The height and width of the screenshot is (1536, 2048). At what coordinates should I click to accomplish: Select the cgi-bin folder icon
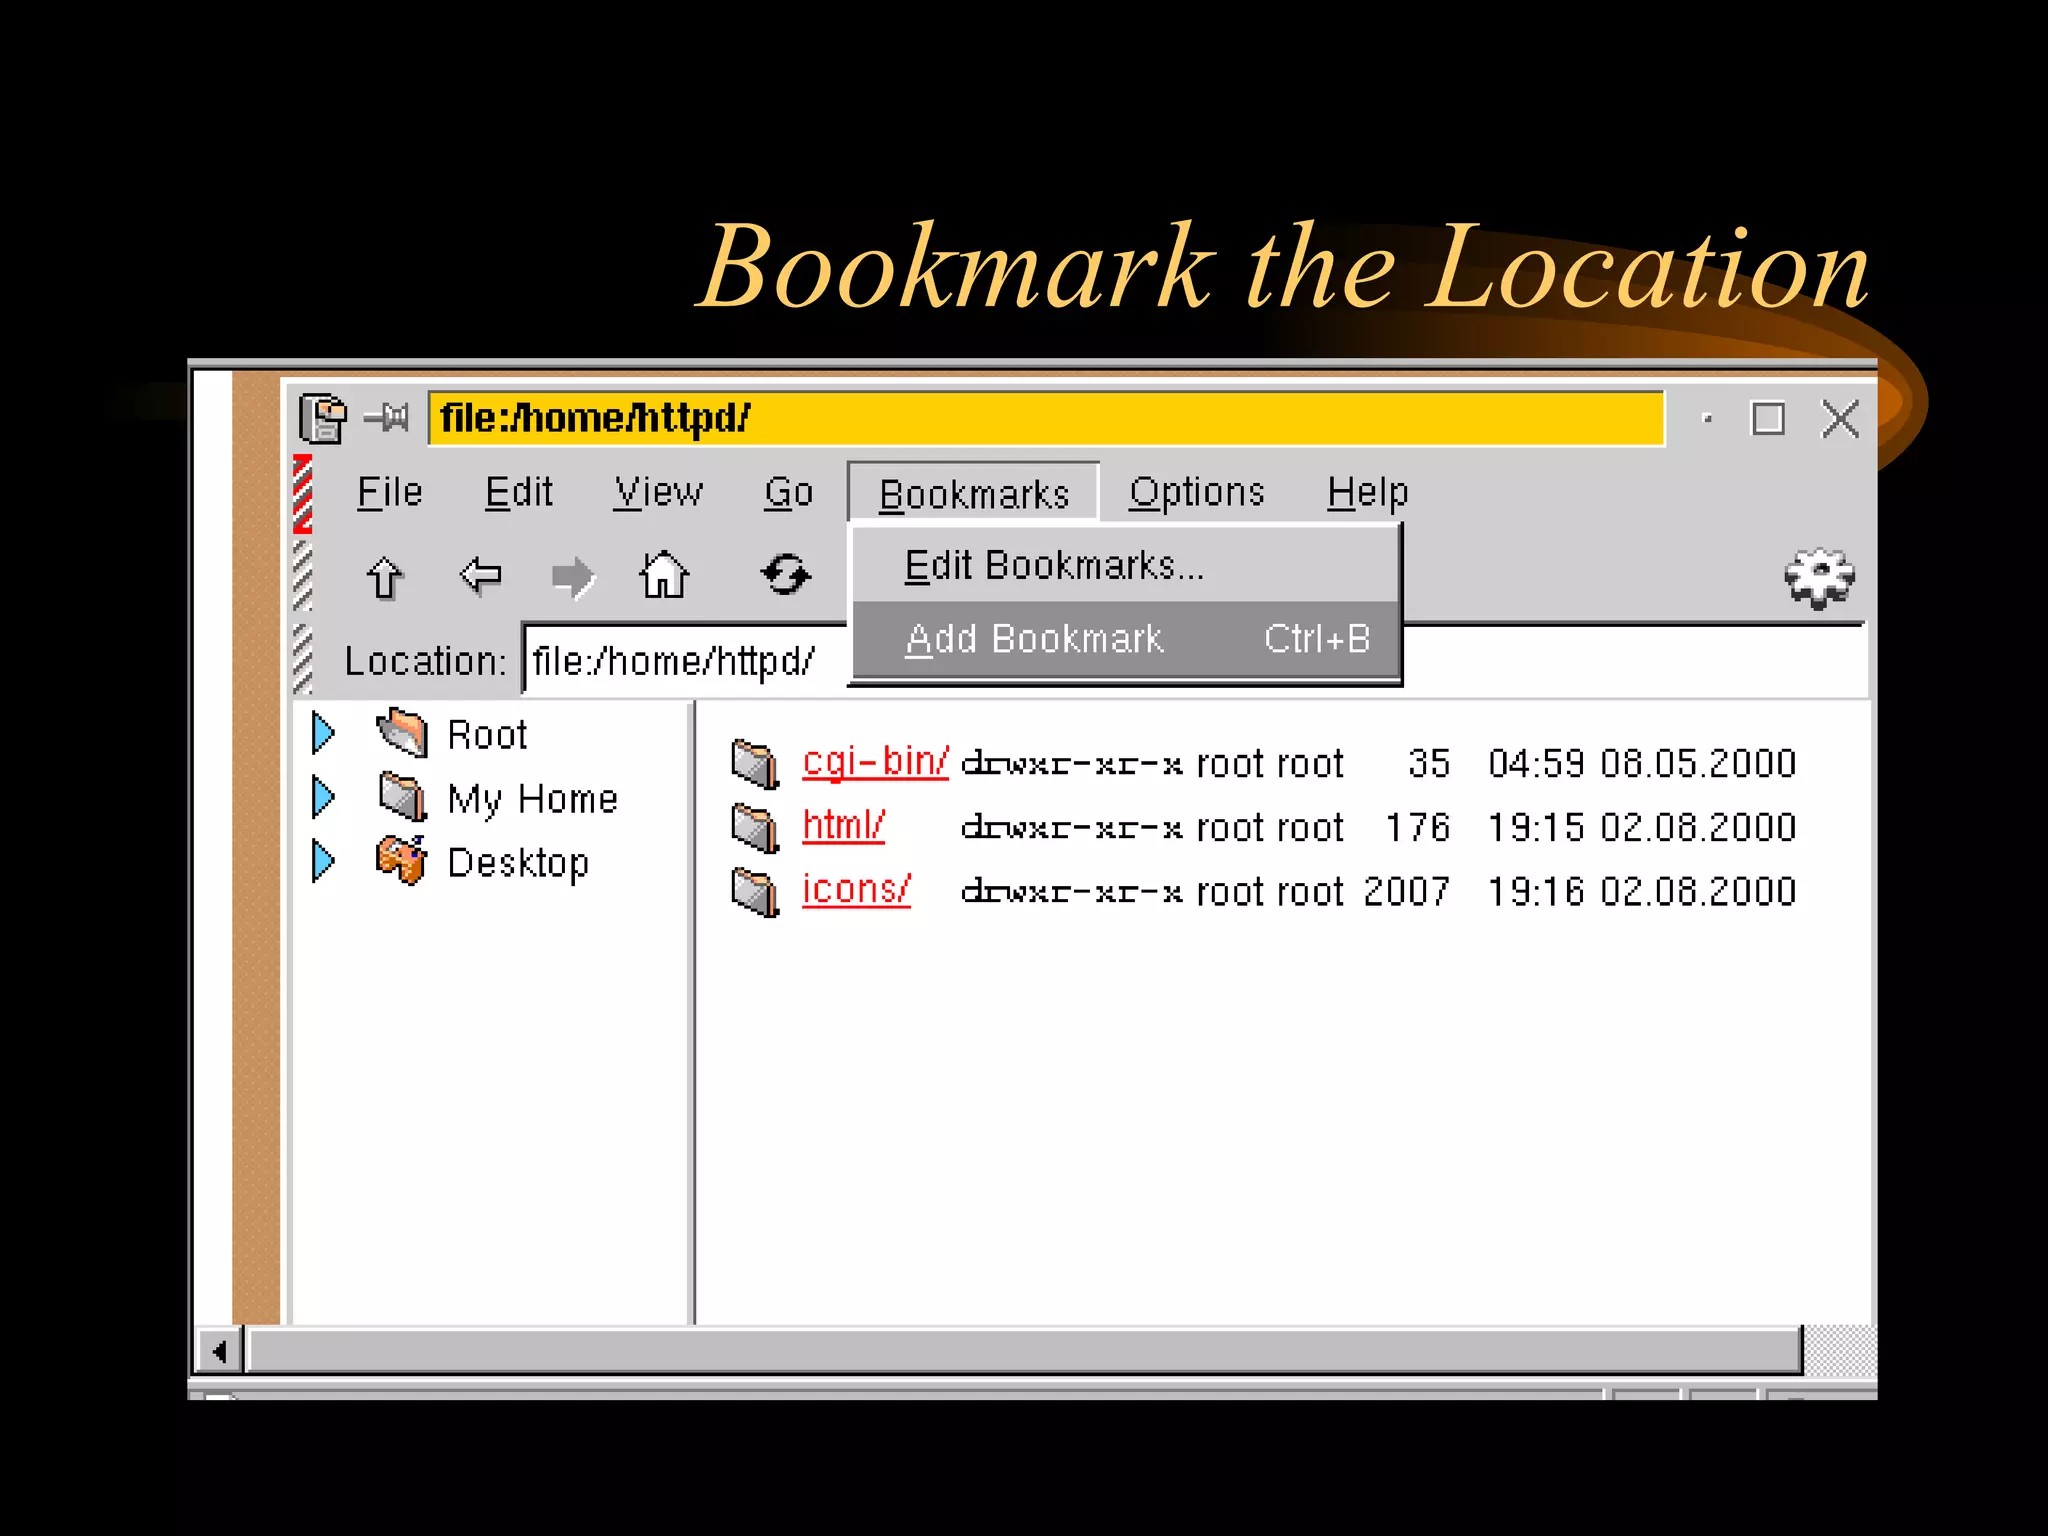click(756, 764)
